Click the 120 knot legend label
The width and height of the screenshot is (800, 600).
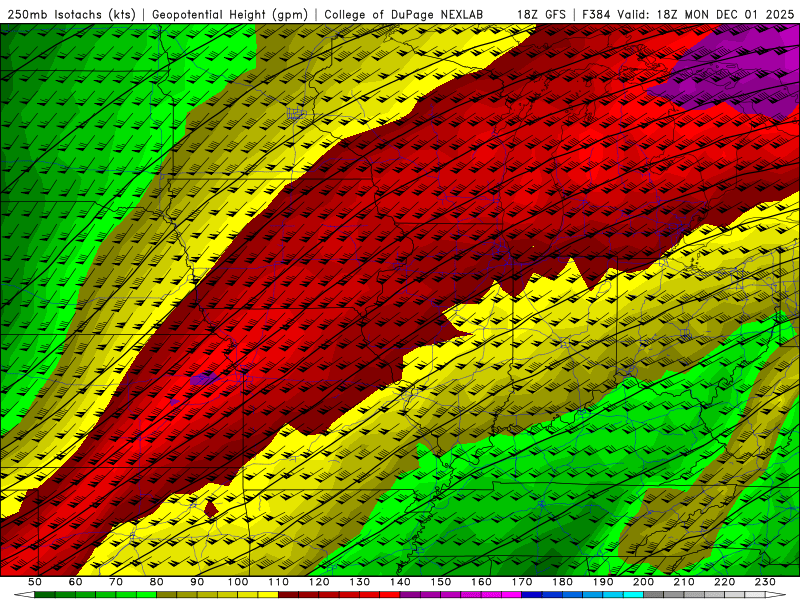[319, 582]
